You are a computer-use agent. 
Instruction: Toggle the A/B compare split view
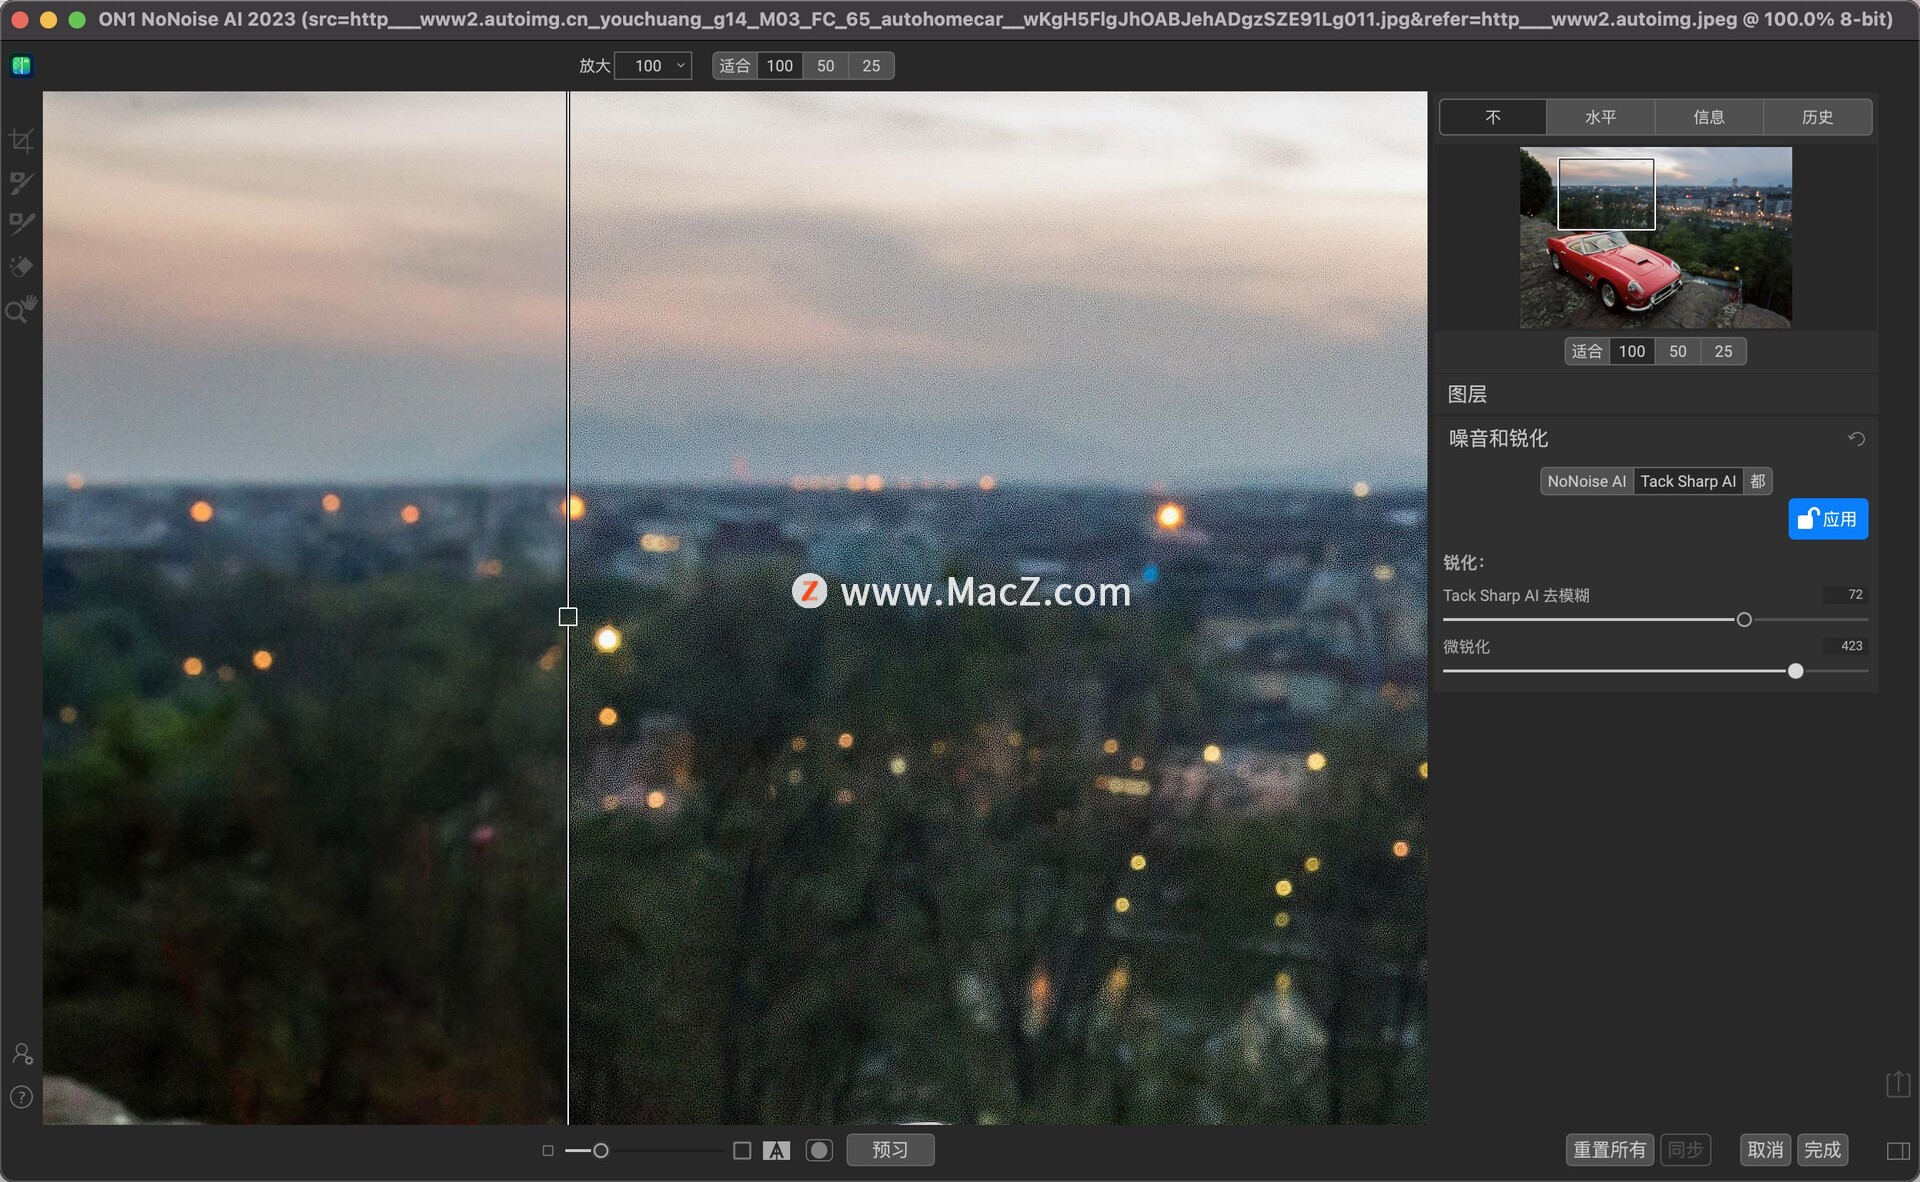click(x=776, y=1151)
